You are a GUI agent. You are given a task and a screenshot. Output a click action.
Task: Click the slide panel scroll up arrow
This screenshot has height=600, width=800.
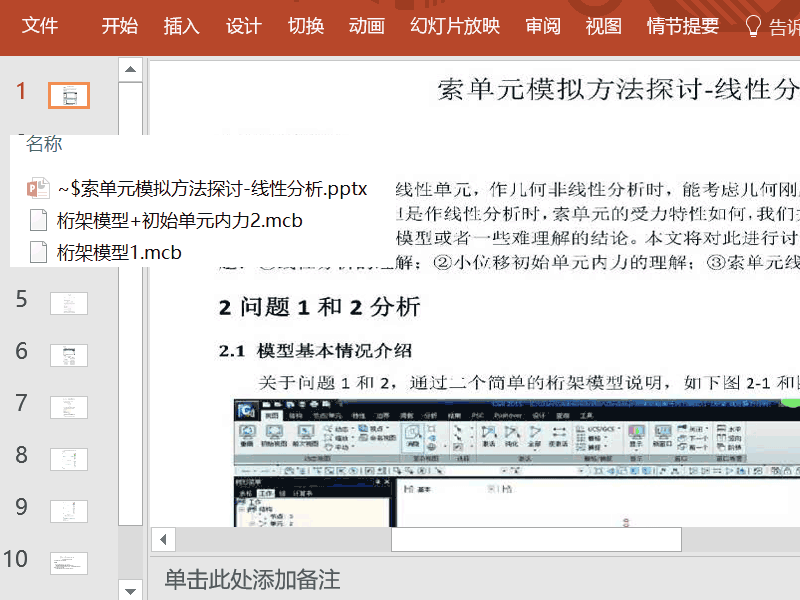tap(130, 69)
